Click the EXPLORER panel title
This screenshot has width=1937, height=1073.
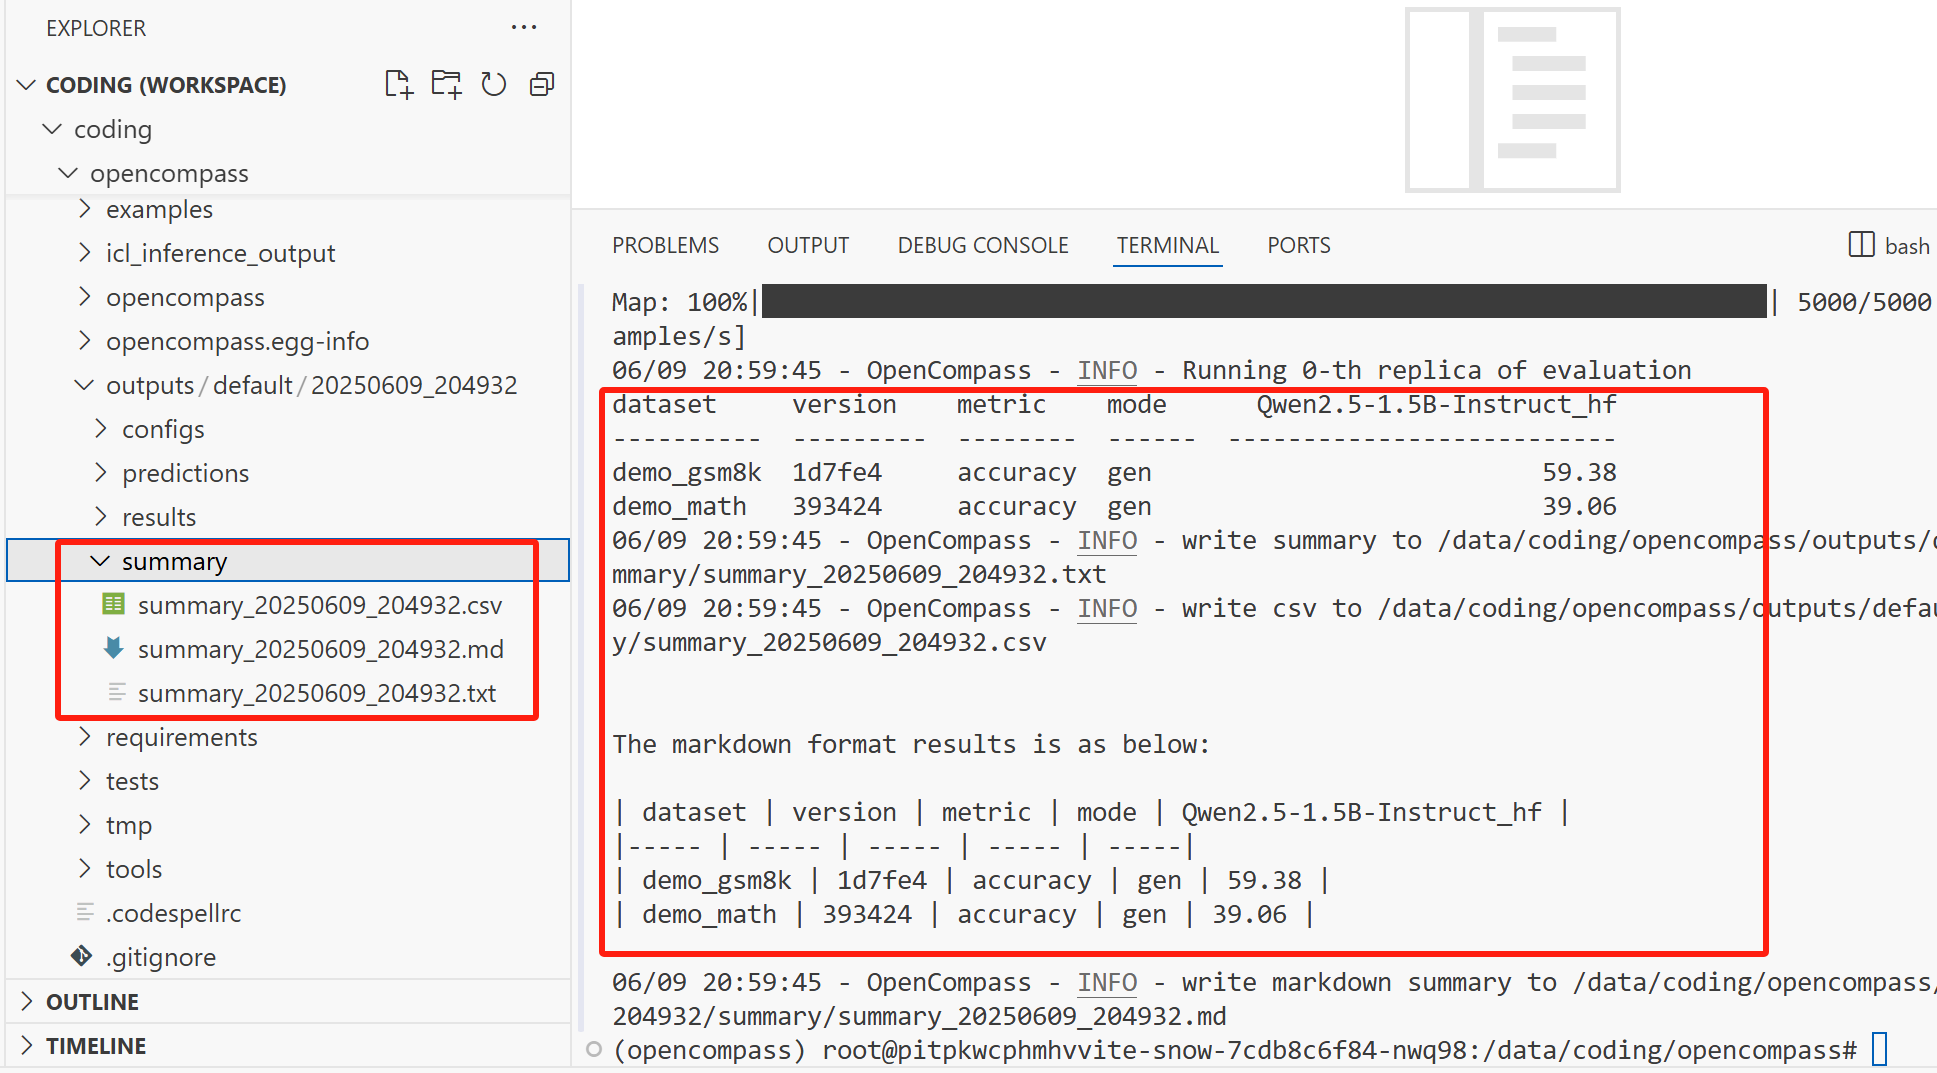coord(96,28)
